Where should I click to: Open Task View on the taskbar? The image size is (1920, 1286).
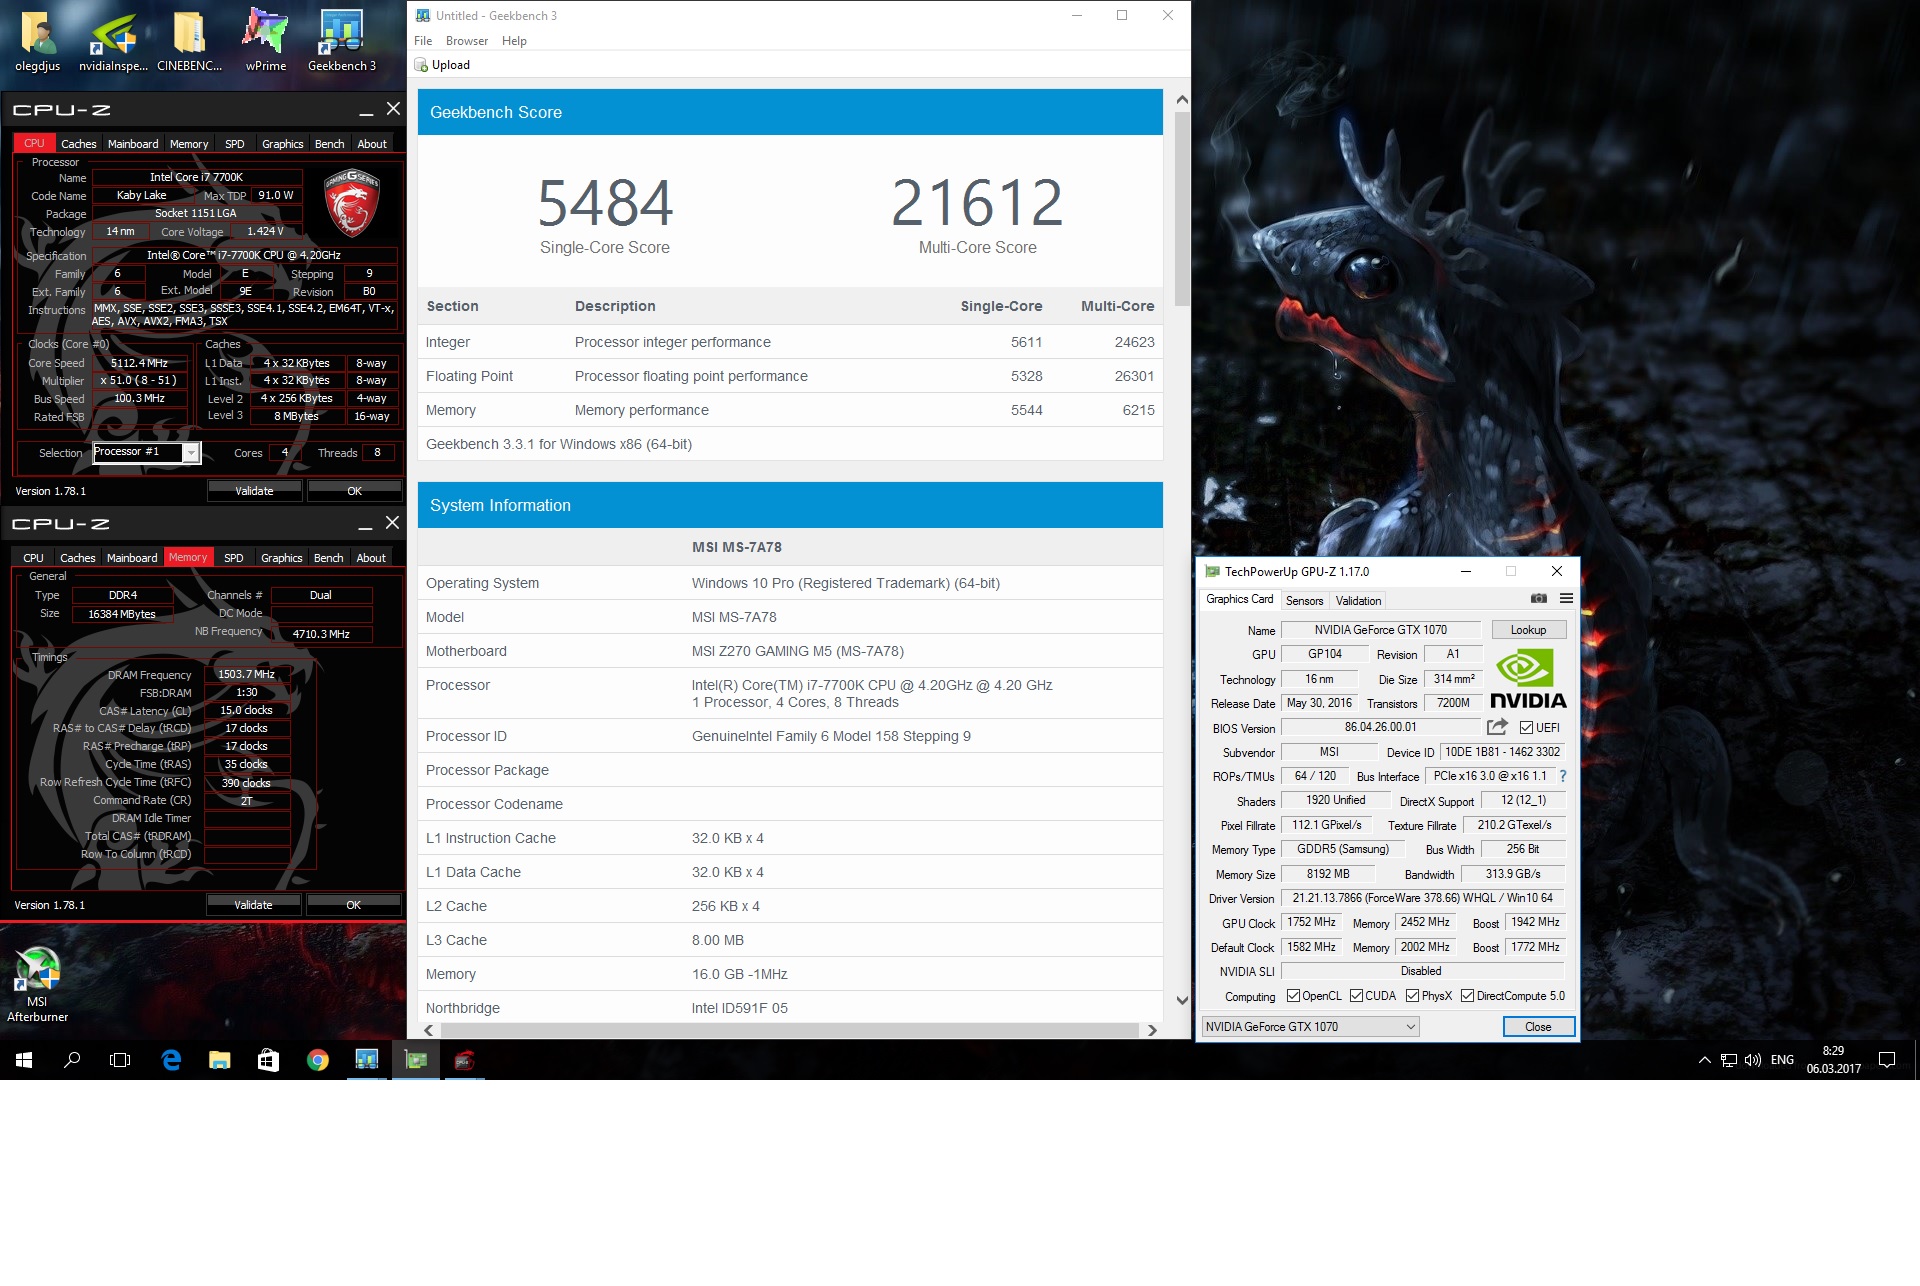click(x=120, y=1060)
